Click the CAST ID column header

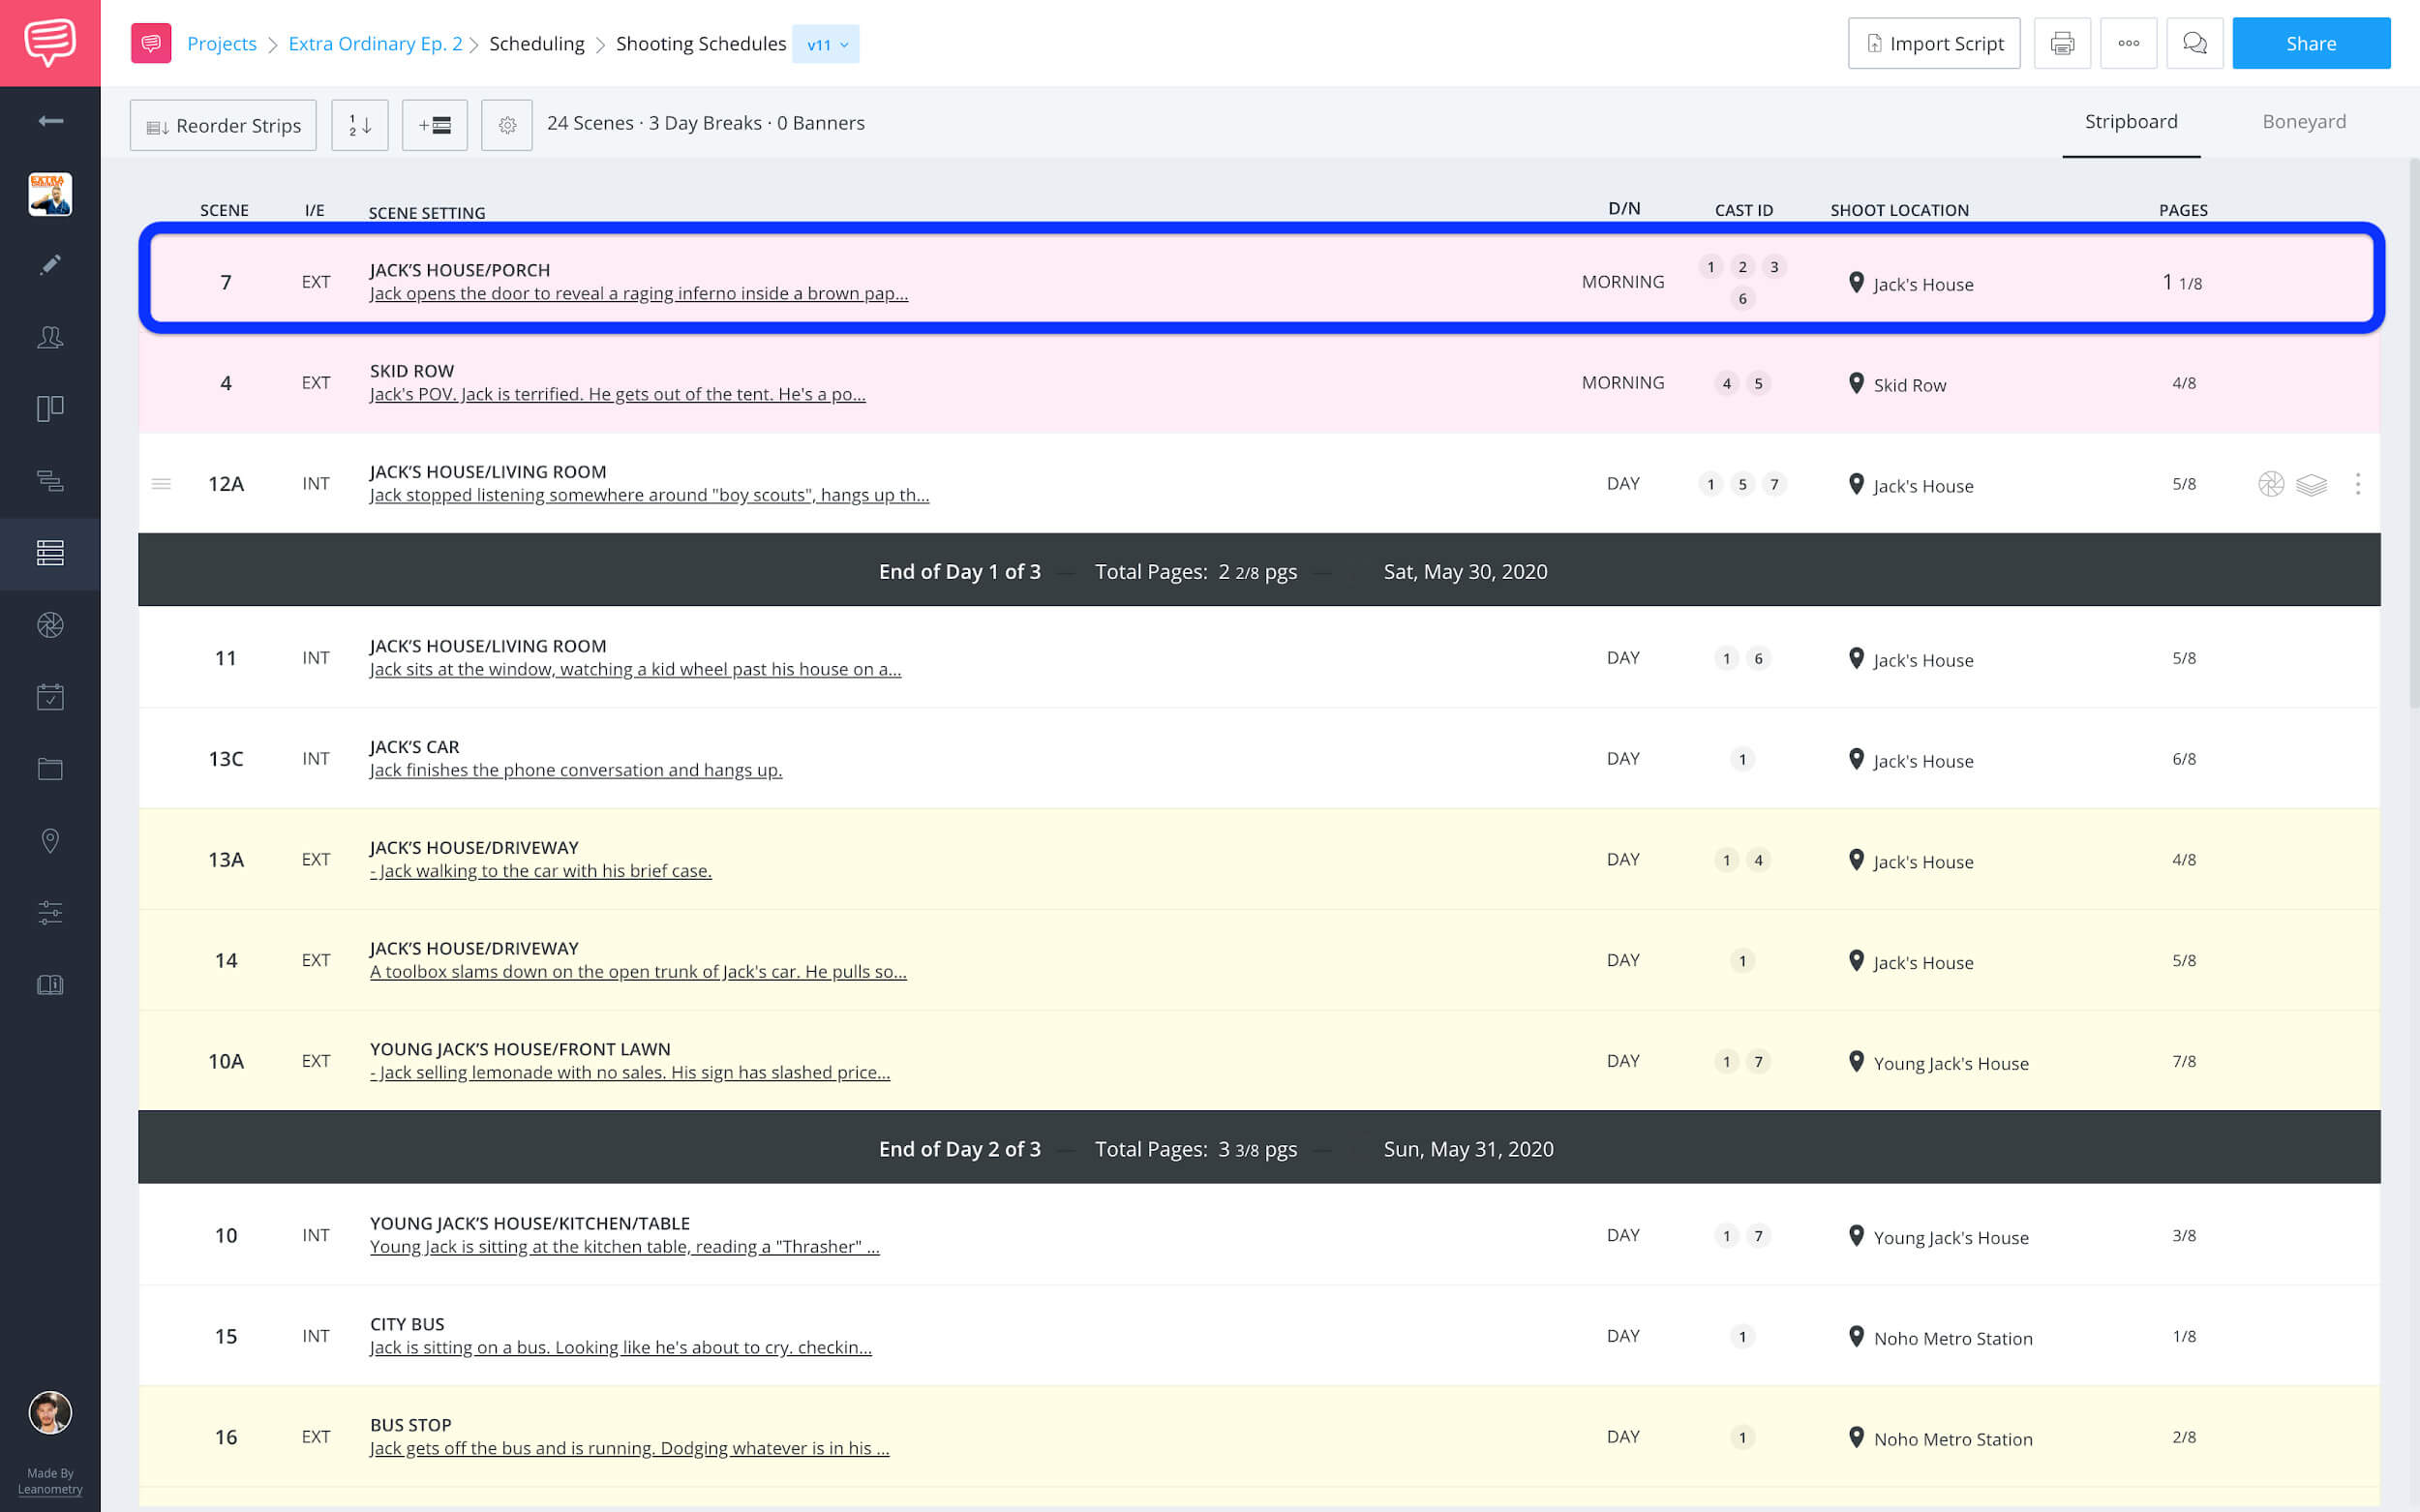coord(1743,210)
